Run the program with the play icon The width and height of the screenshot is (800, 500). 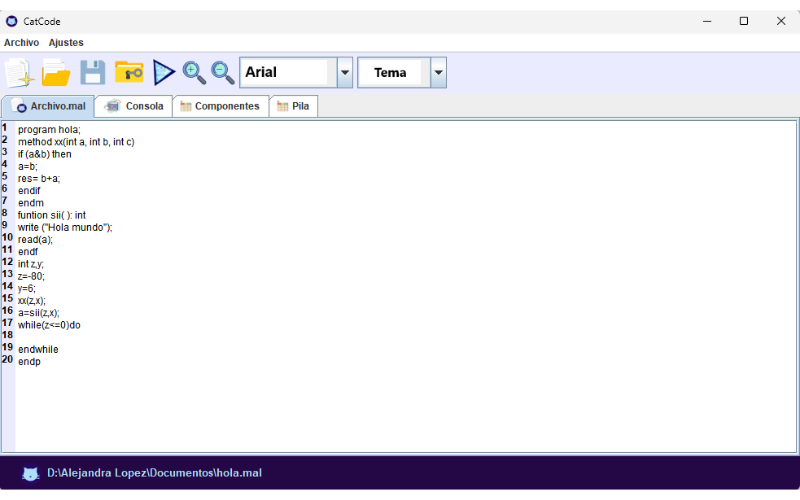(x=164, y=72)
